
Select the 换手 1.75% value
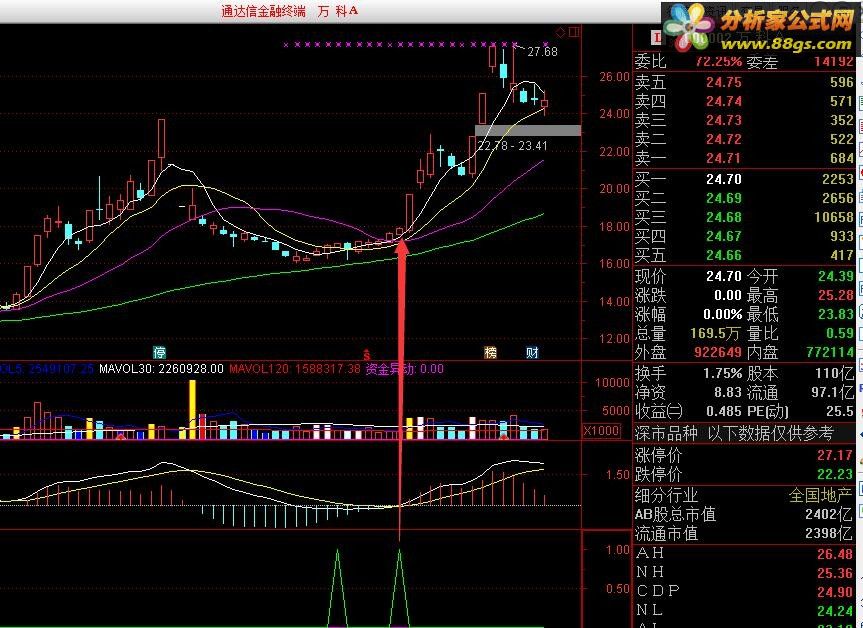point(723,373)
